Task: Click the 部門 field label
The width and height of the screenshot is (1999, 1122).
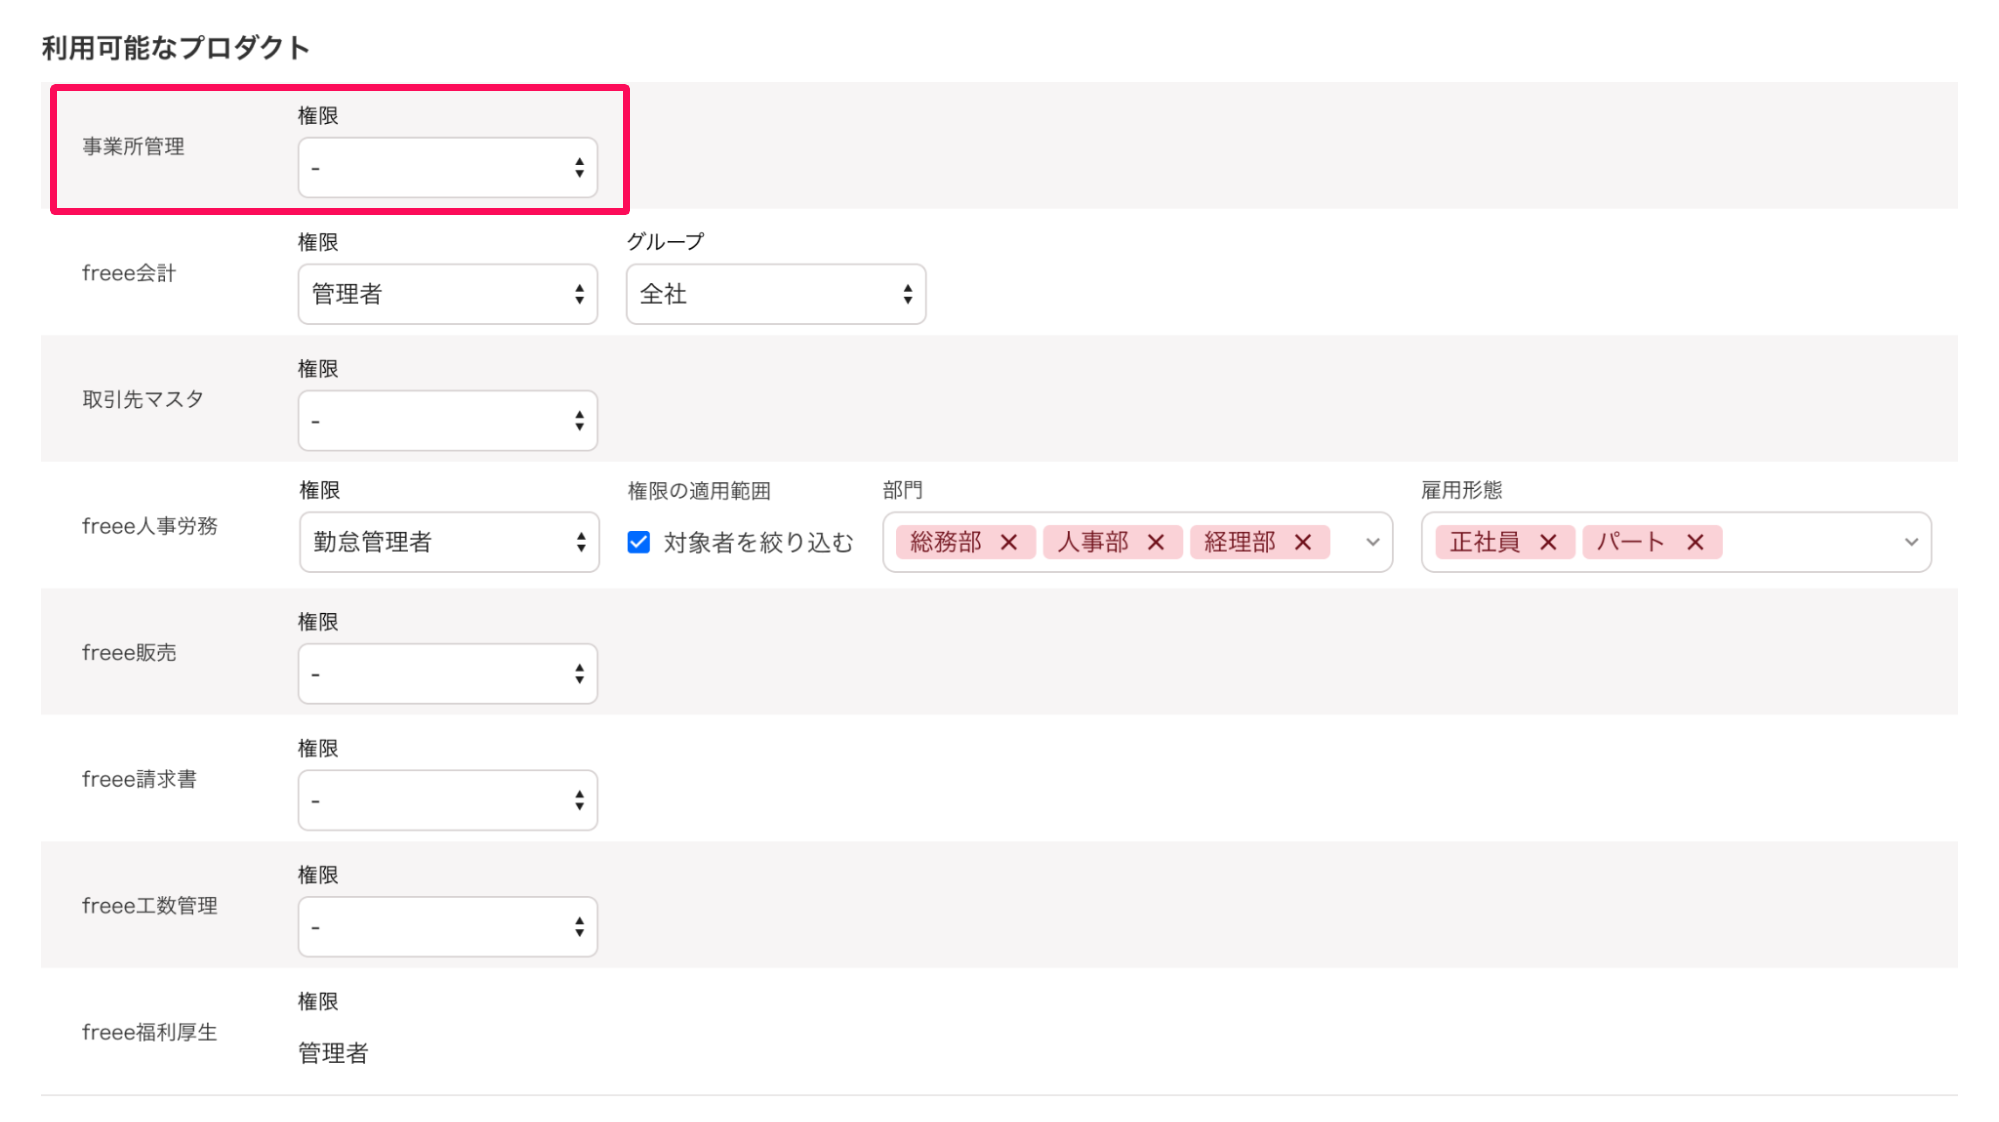Action: coord(903,490)
